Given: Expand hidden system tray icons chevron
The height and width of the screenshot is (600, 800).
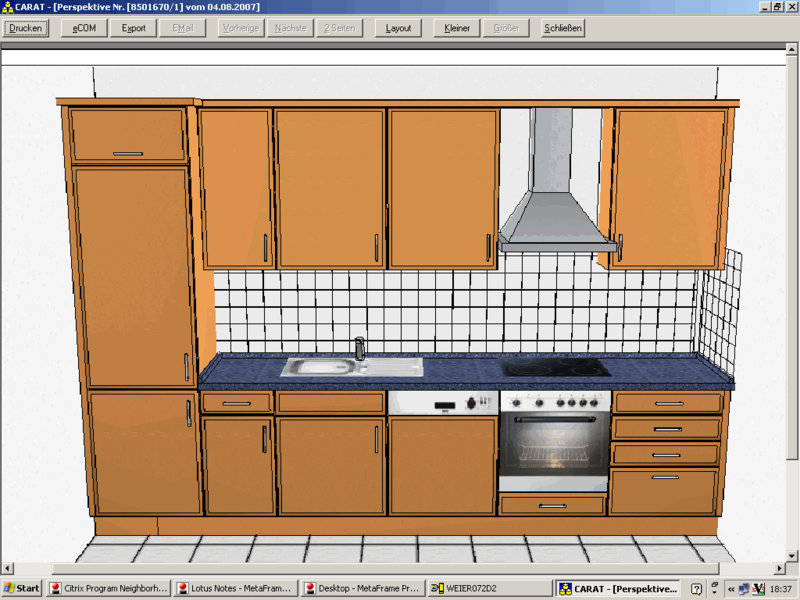Looking at the screenshot, I should pos(731,589).
